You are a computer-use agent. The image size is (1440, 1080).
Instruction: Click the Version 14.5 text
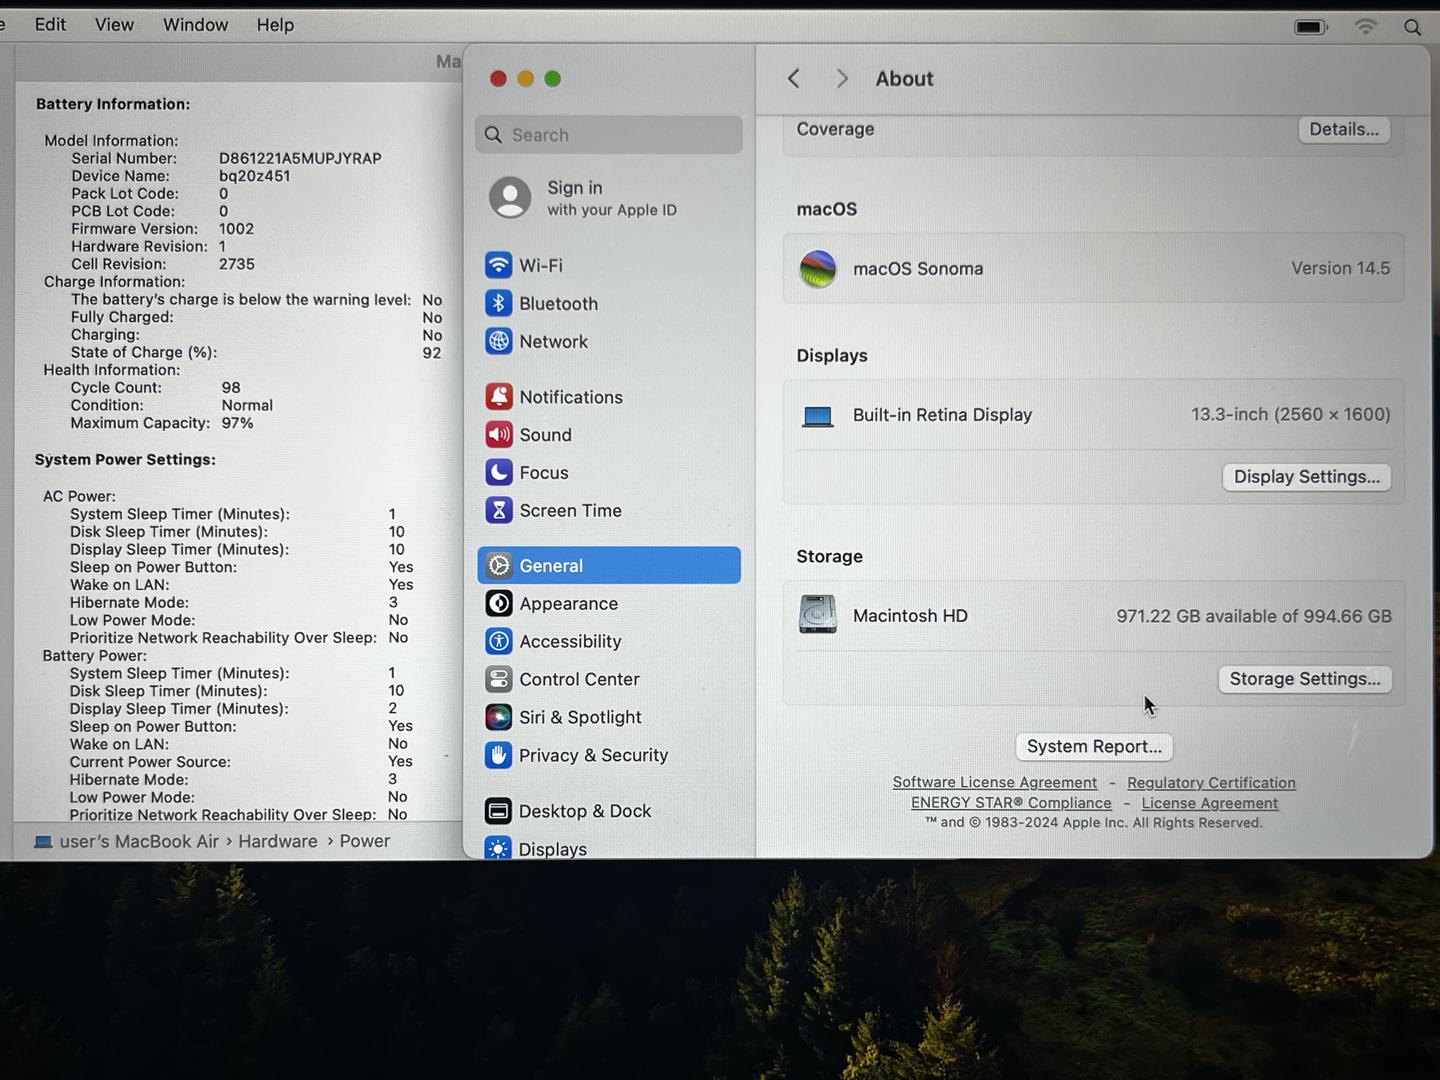[1340, 268]
